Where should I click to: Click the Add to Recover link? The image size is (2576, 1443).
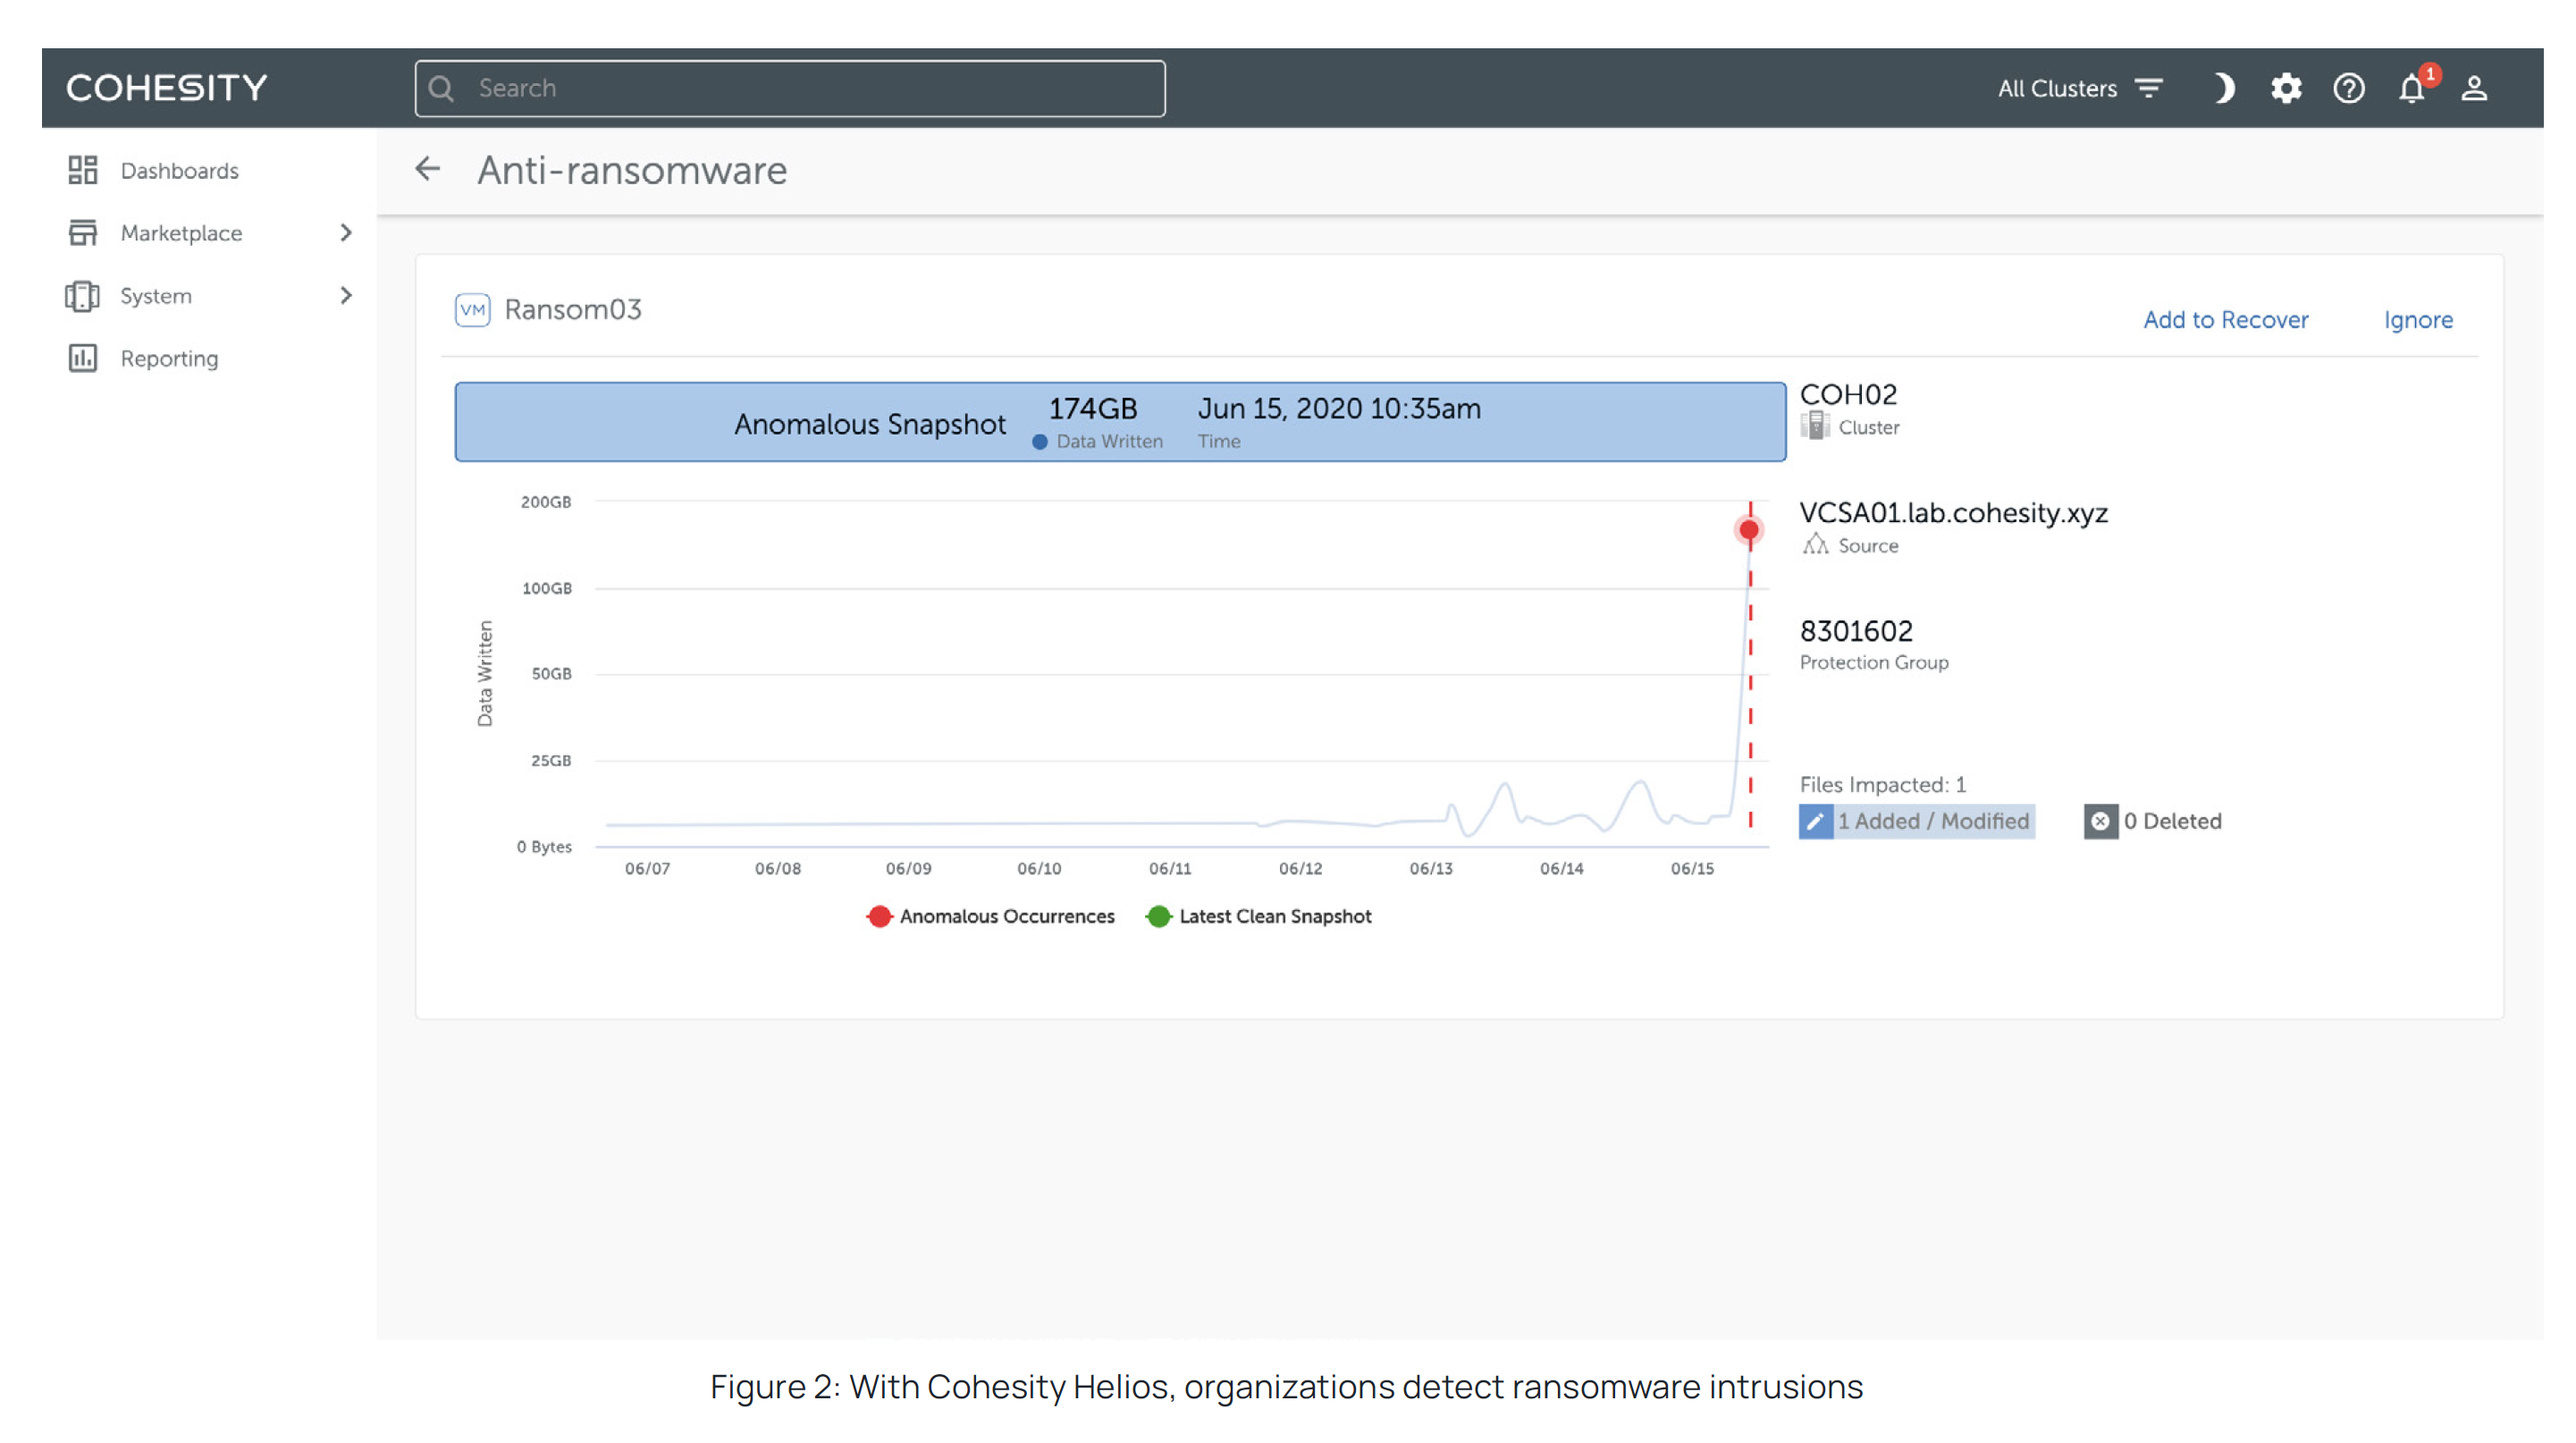pyautogui.click(x=2225, y=320)
